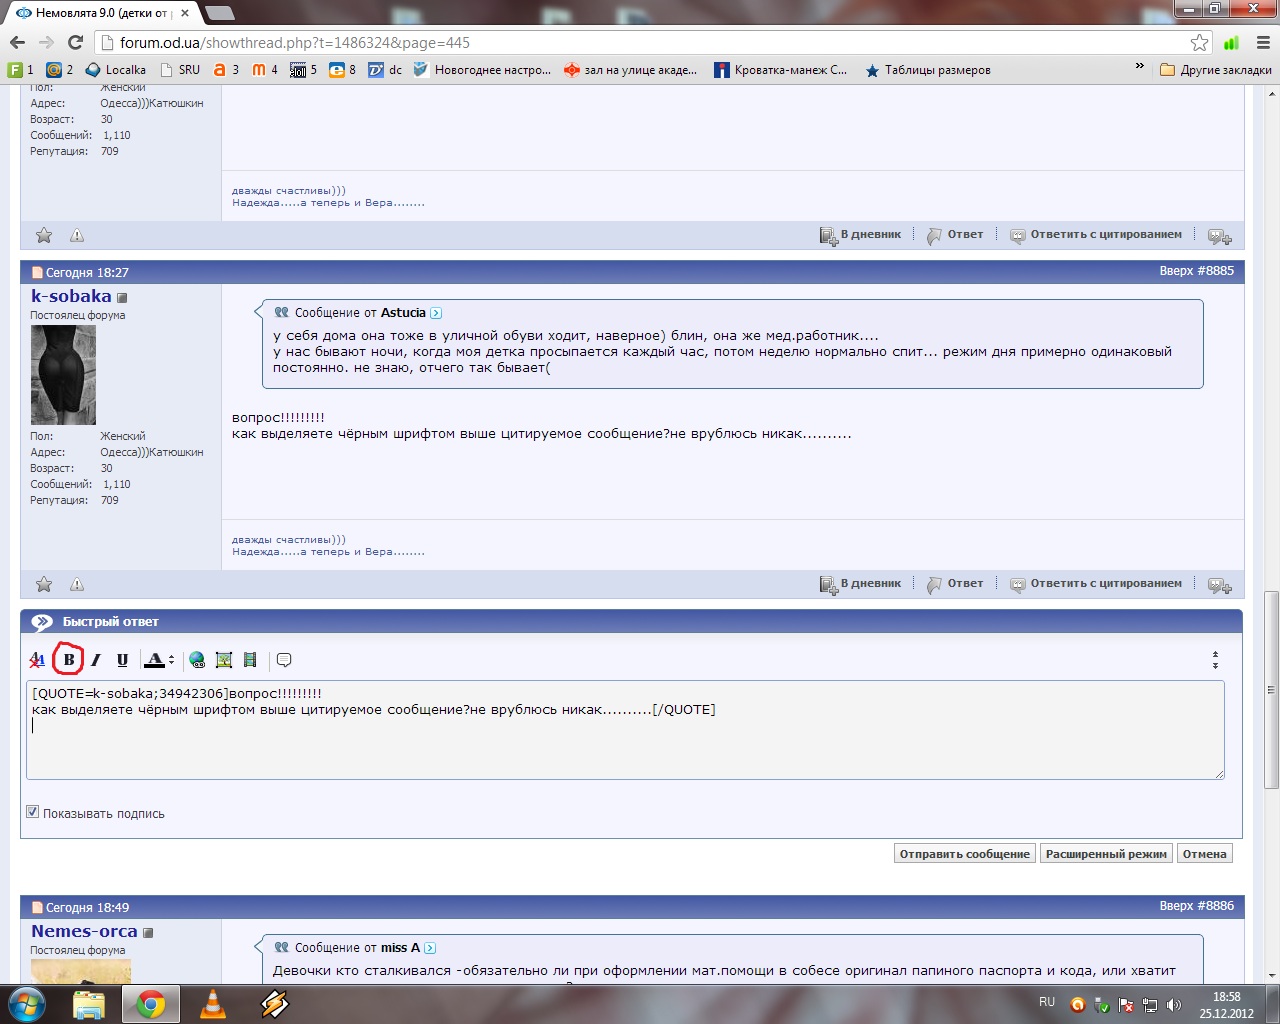Open the 'Другие закладки' bookmarks folder

[1216, 70]
